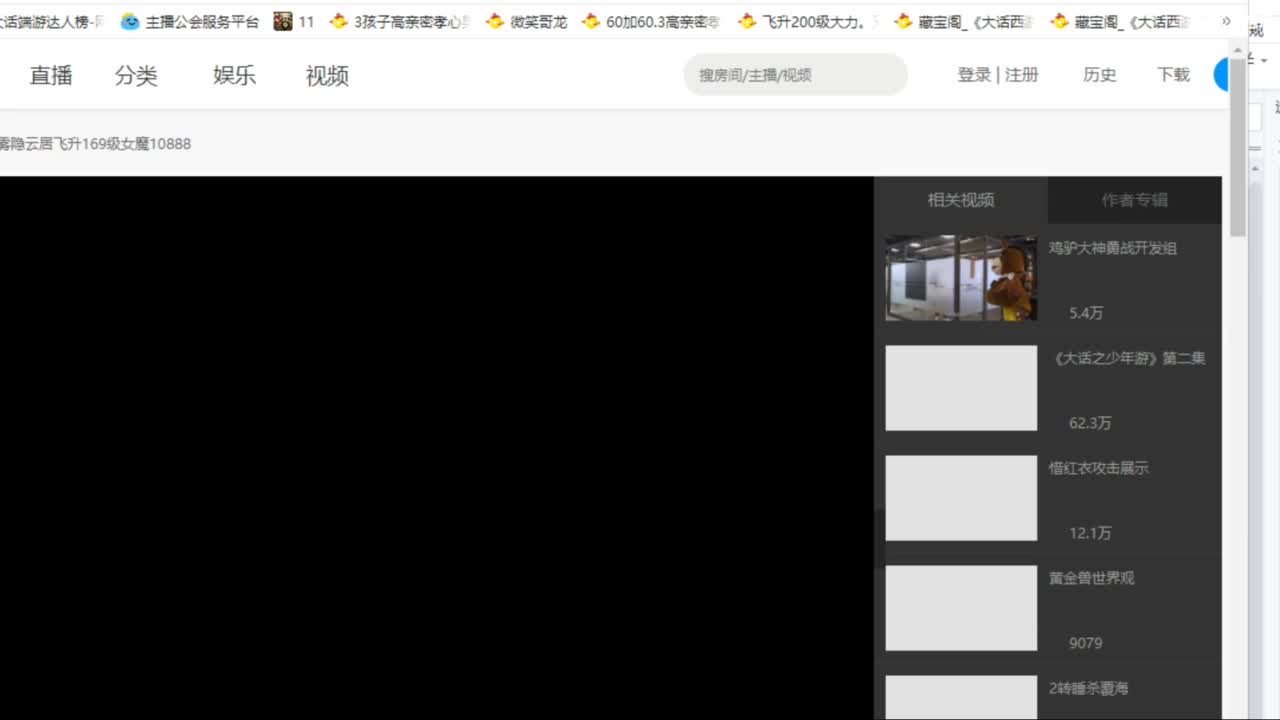The height and width of the screenshot is (720, 1280).
Task: Open the 3孩子高亲密孝心 bookmark
Action: [x=400, y=21]
